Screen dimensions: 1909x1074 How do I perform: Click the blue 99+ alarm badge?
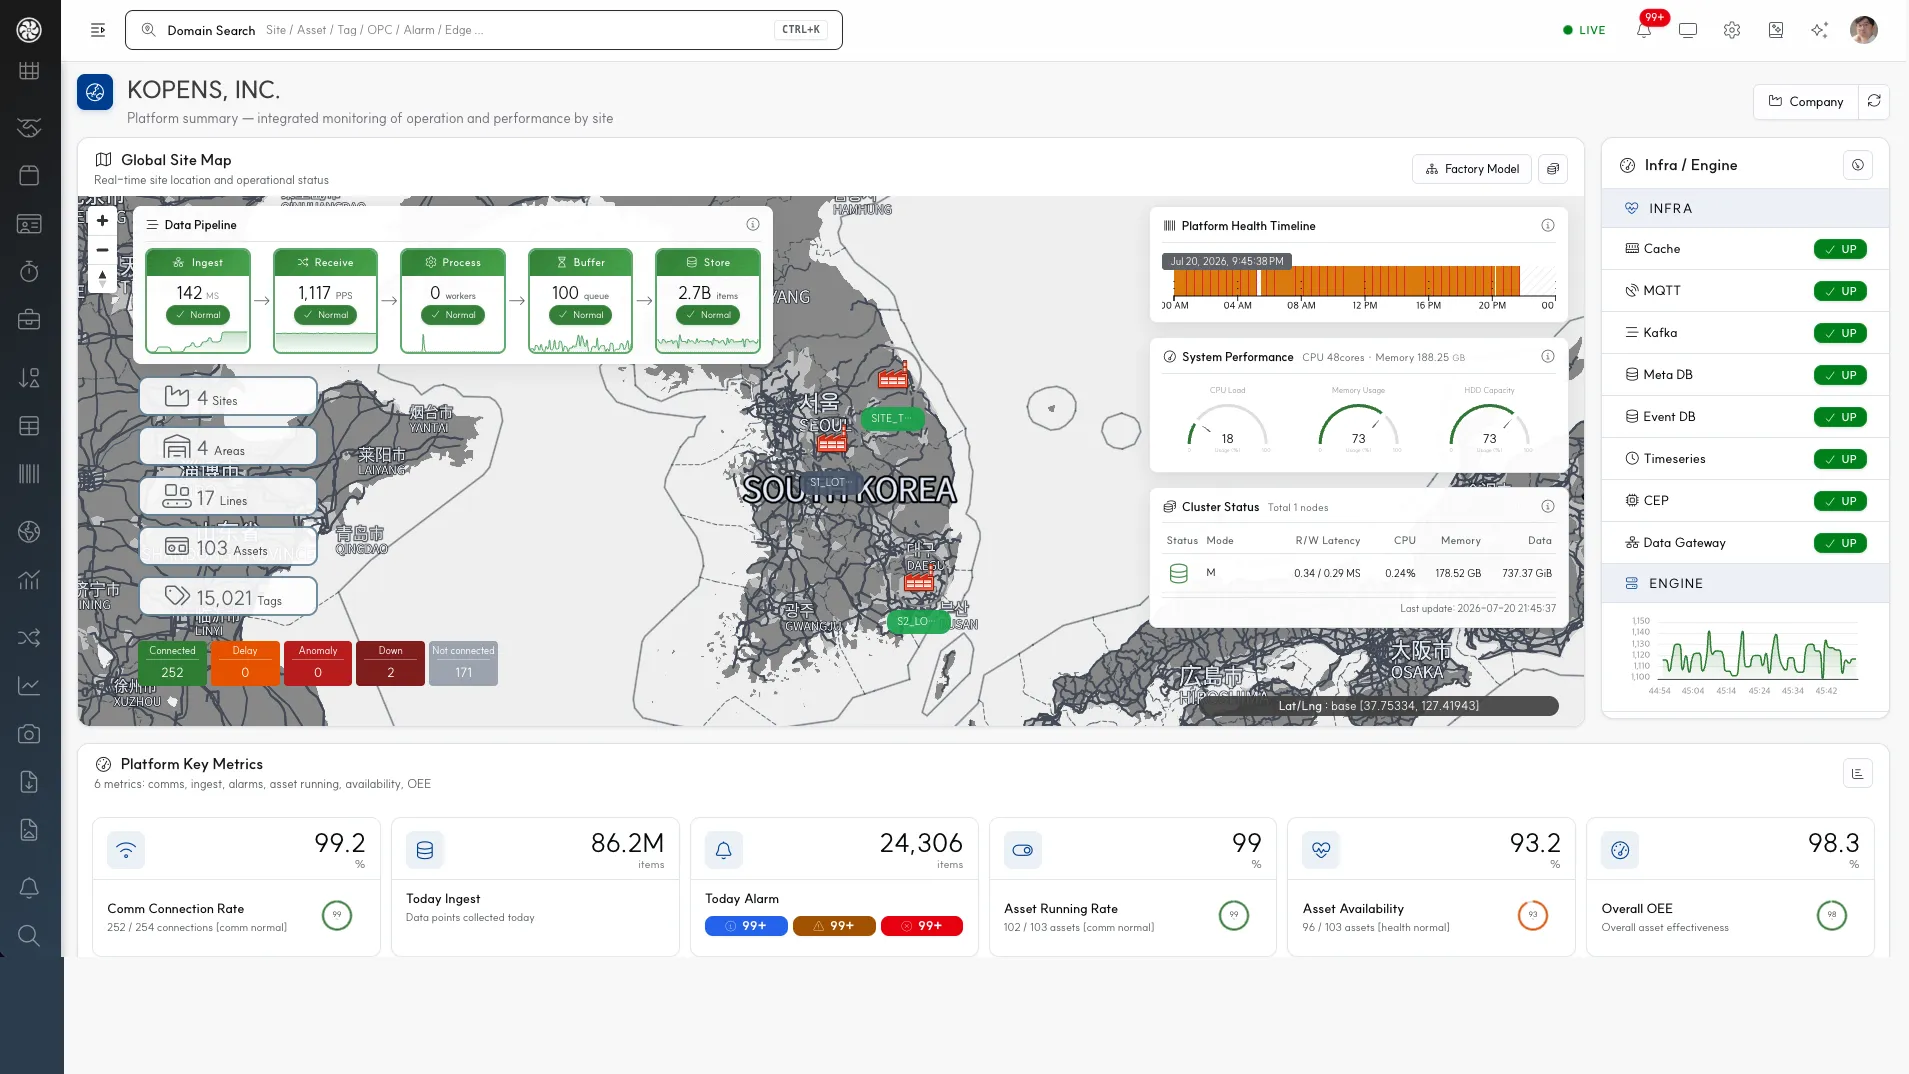pos(746,926)
